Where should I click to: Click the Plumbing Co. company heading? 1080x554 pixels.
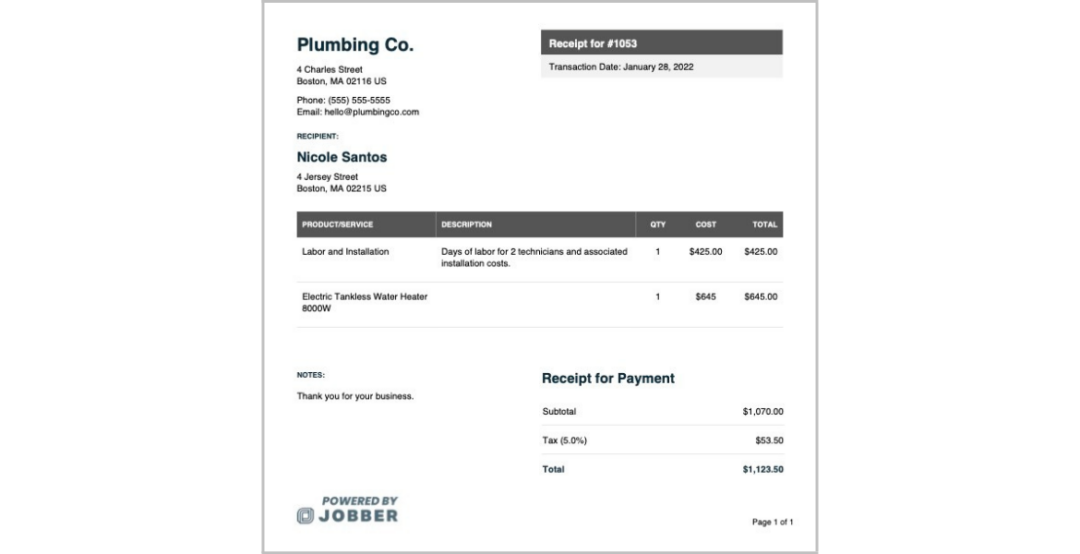pyautogui.click(x=355, y=45)
